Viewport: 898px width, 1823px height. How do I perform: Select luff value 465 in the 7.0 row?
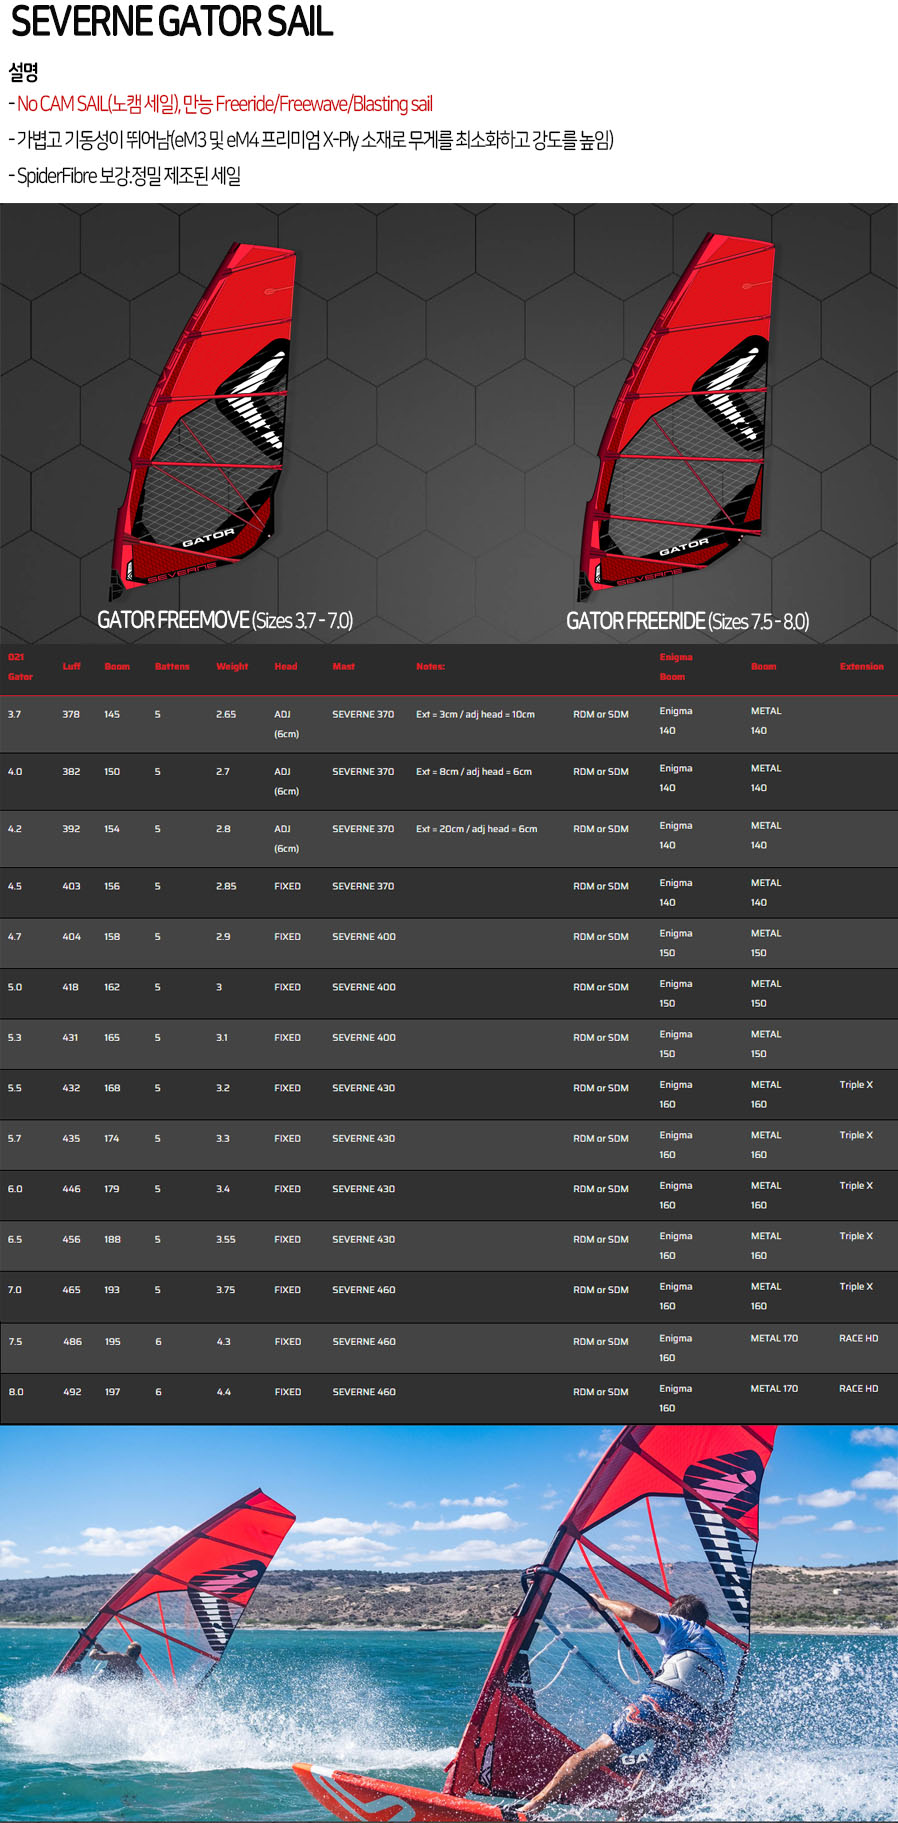tap(71, 1290)
